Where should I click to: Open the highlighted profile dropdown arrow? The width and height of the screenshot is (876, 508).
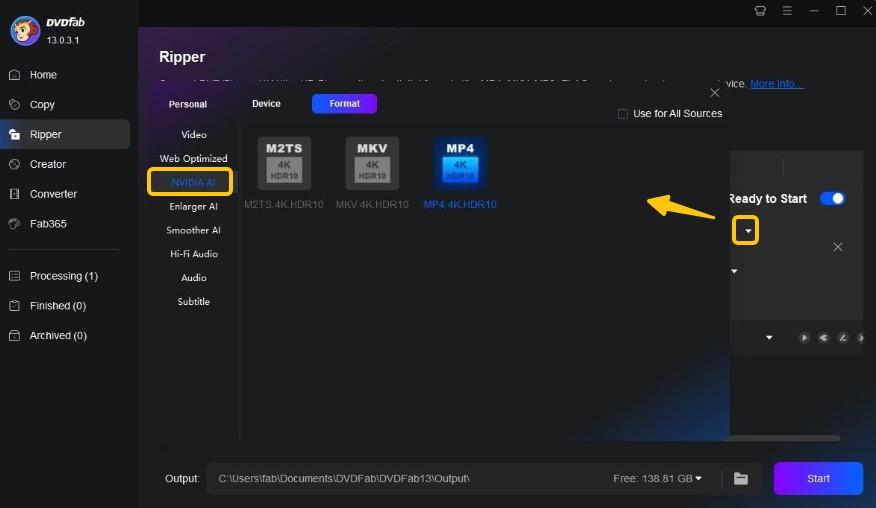click(x=746, y=230)
